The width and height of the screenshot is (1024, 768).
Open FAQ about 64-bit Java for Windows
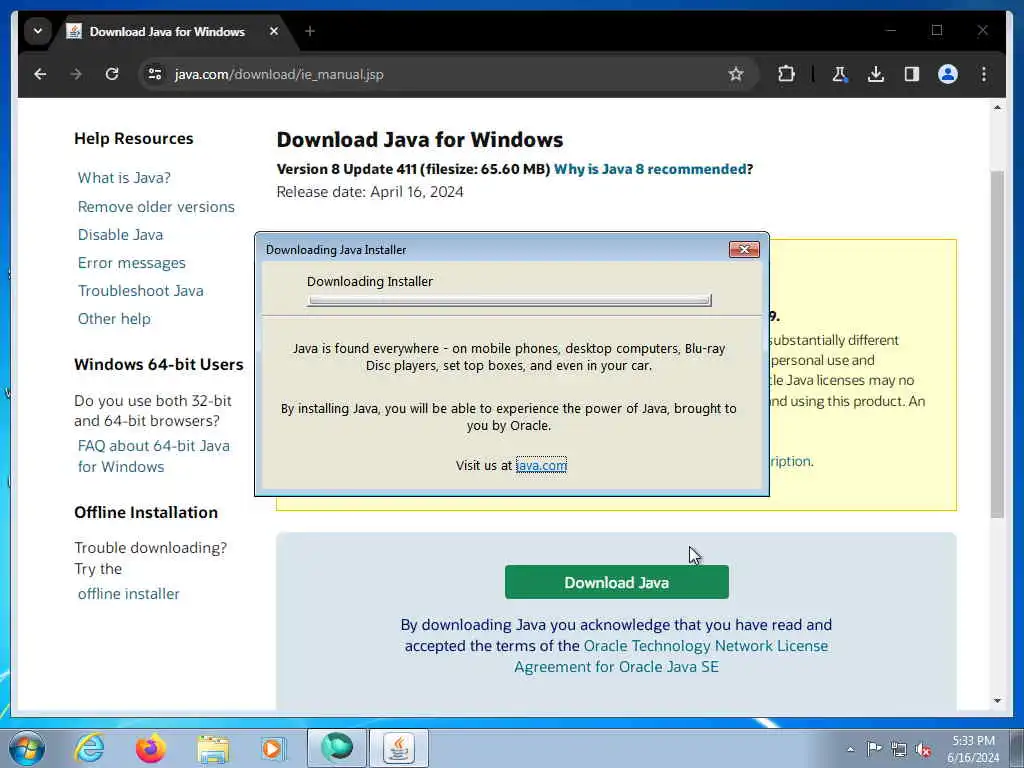click(153, 456)
